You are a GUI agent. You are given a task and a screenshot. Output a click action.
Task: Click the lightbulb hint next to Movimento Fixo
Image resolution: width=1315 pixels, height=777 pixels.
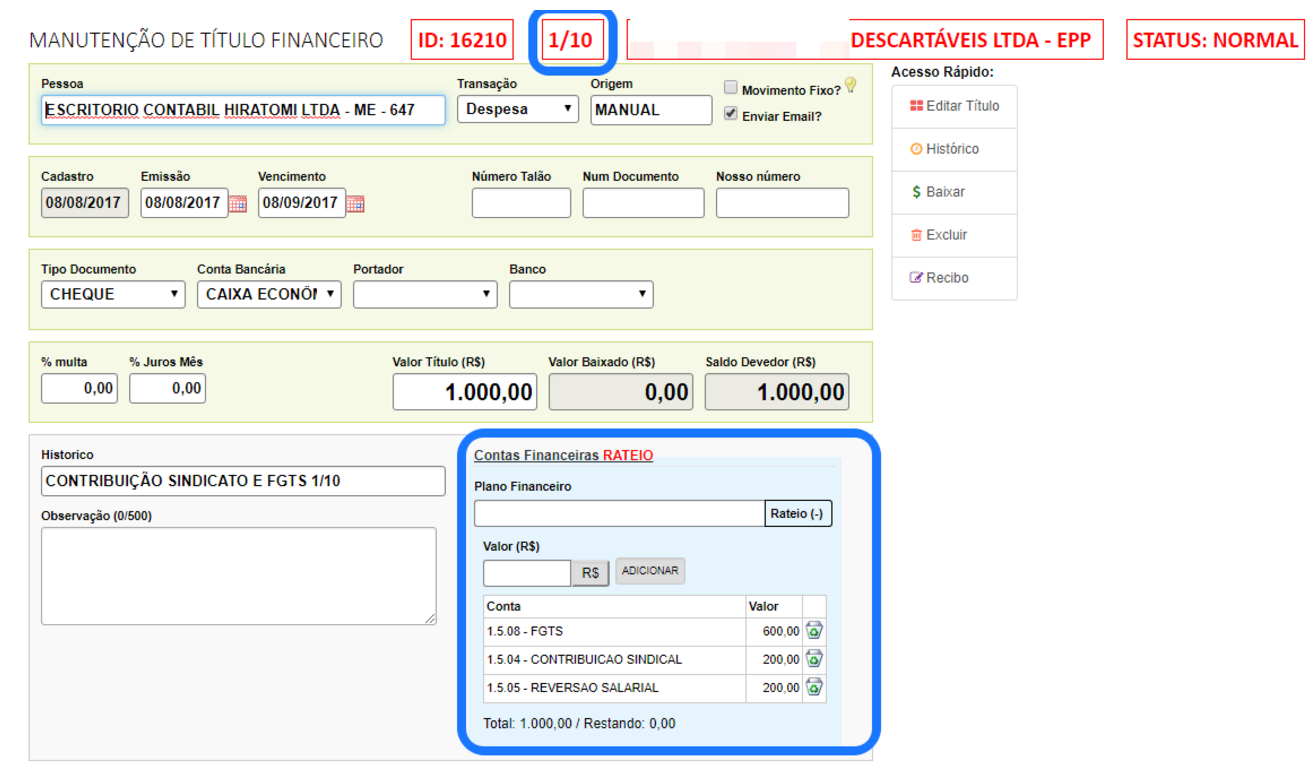(851, 85)
